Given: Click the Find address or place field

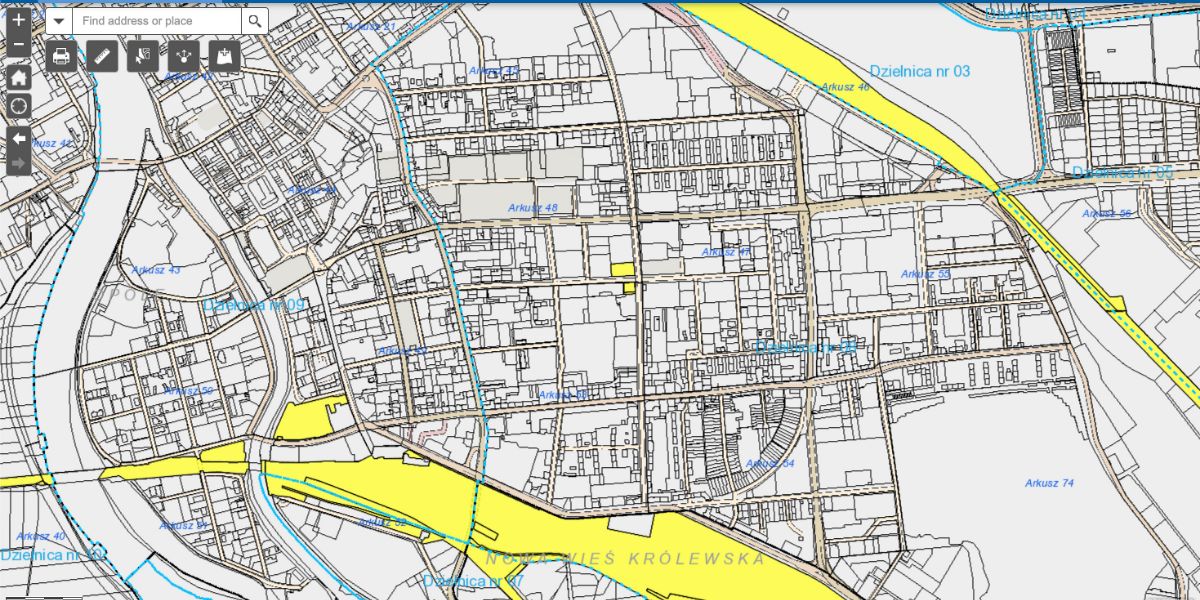Looking at the screenshot, I should (157, 21).
